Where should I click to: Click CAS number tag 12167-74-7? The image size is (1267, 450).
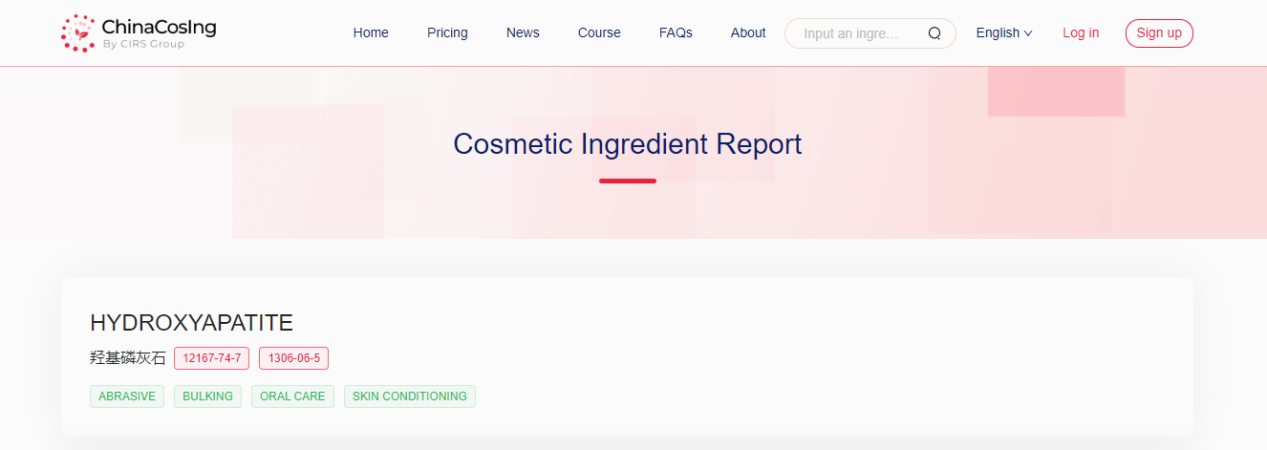211,358
